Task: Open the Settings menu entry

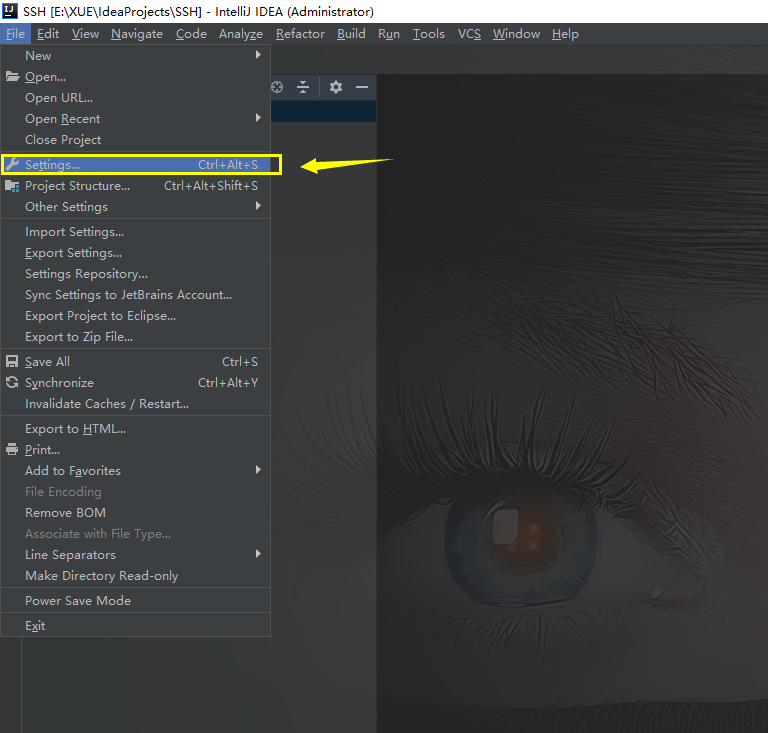Action: pyautogui.click(x=136, y=165)
